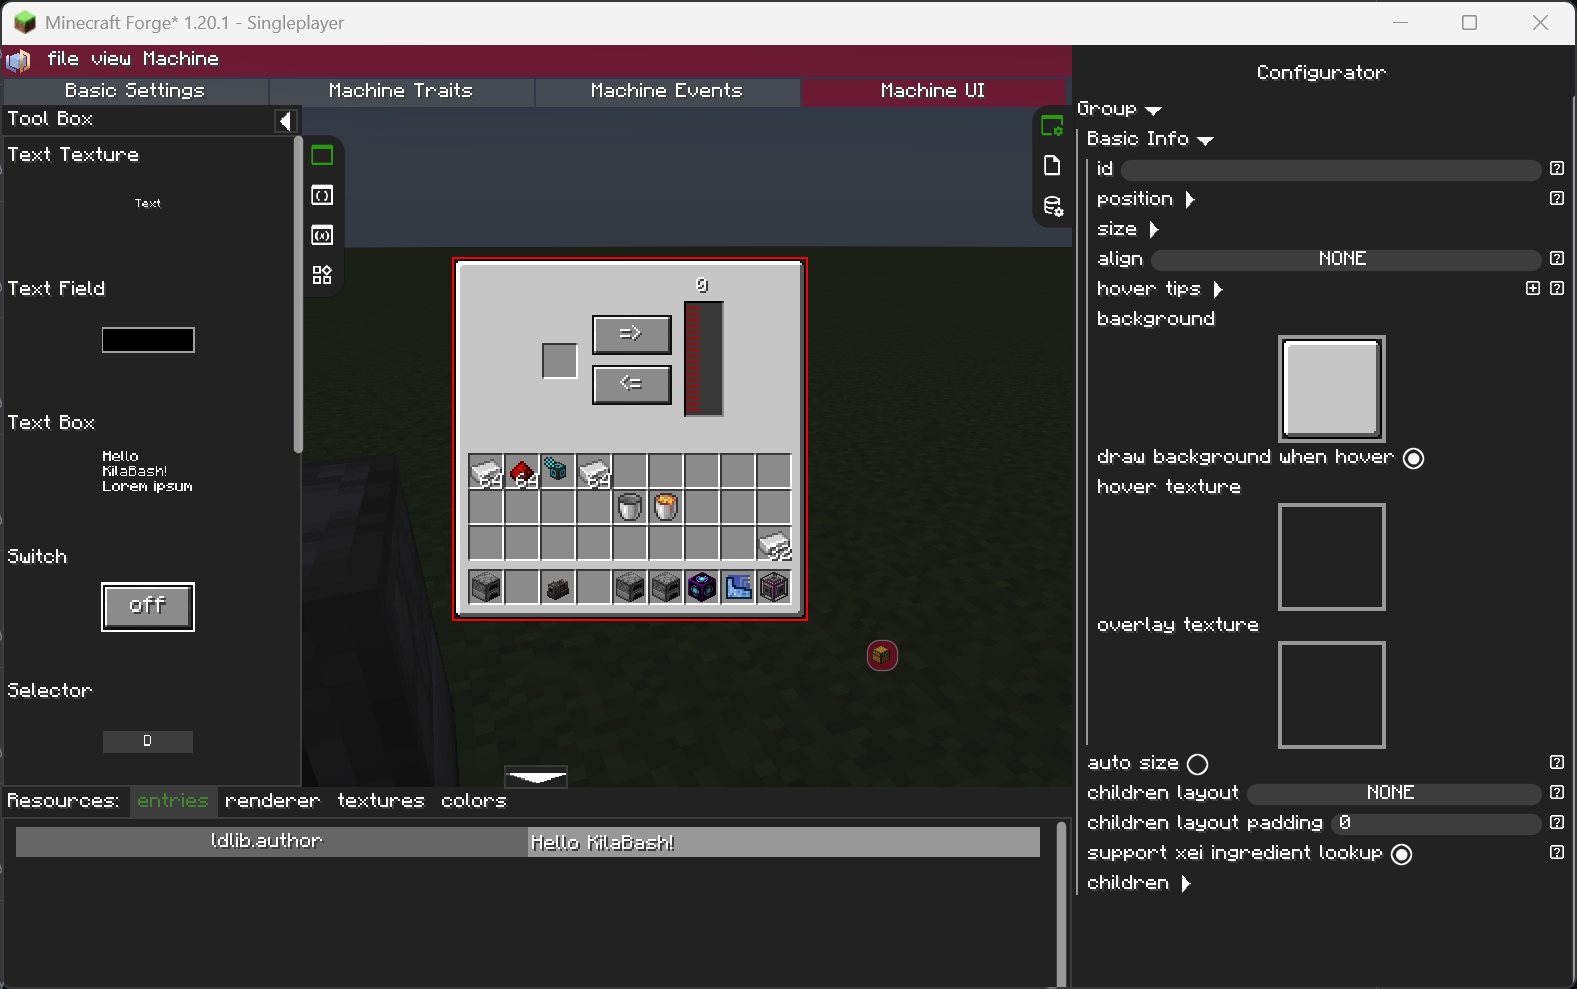Click the parentheses window icon in tool strip

coord(322,195)
